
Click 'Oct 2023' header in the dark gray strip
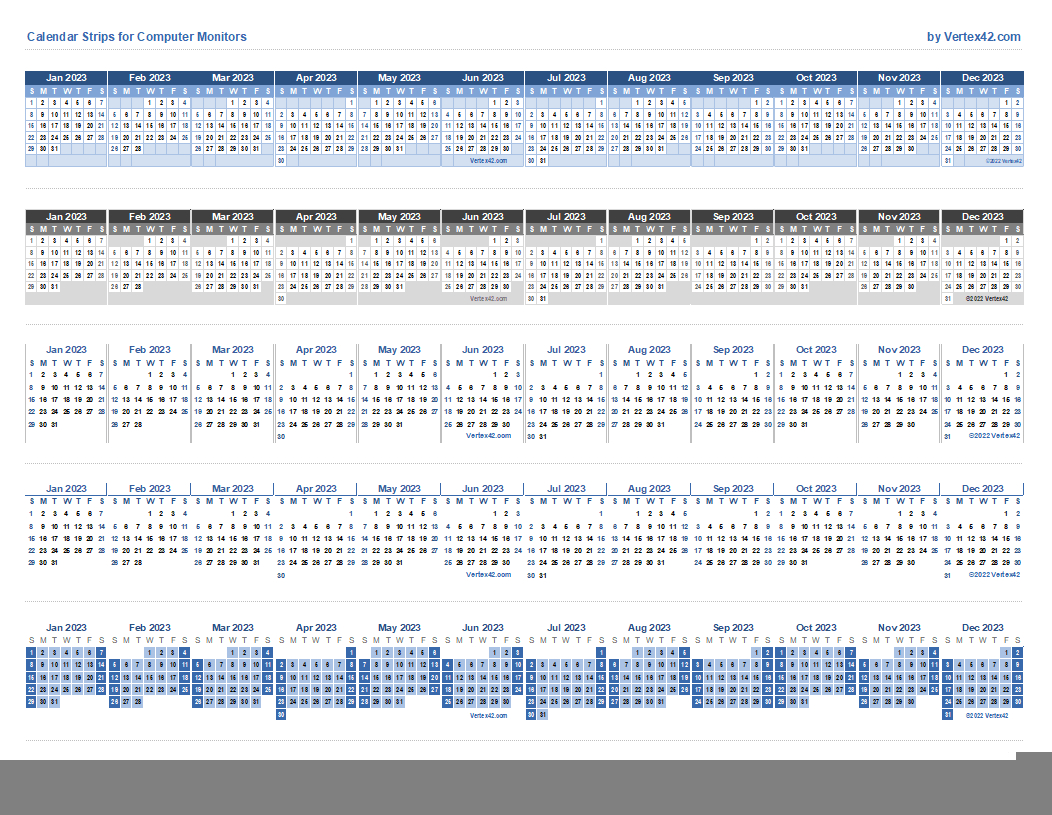(817, 217)
